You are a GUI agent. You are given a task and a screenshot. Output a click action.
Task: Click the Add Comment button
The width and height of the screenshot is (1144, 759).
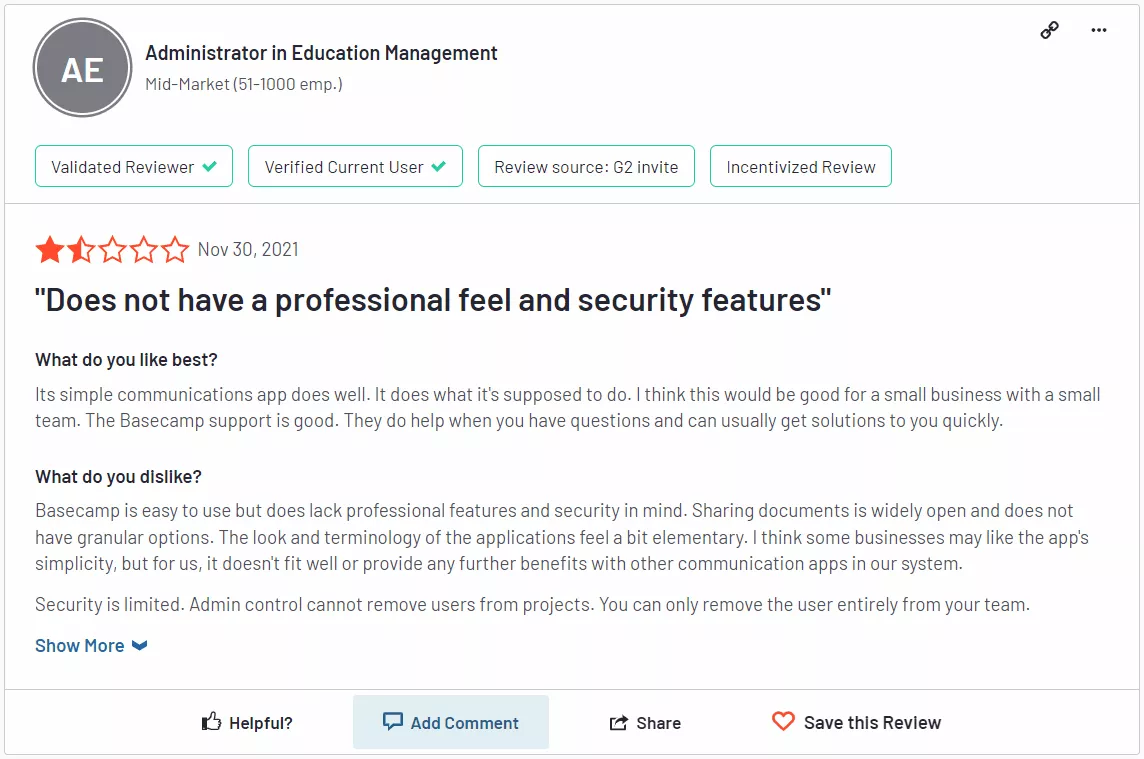pos(451,722)
